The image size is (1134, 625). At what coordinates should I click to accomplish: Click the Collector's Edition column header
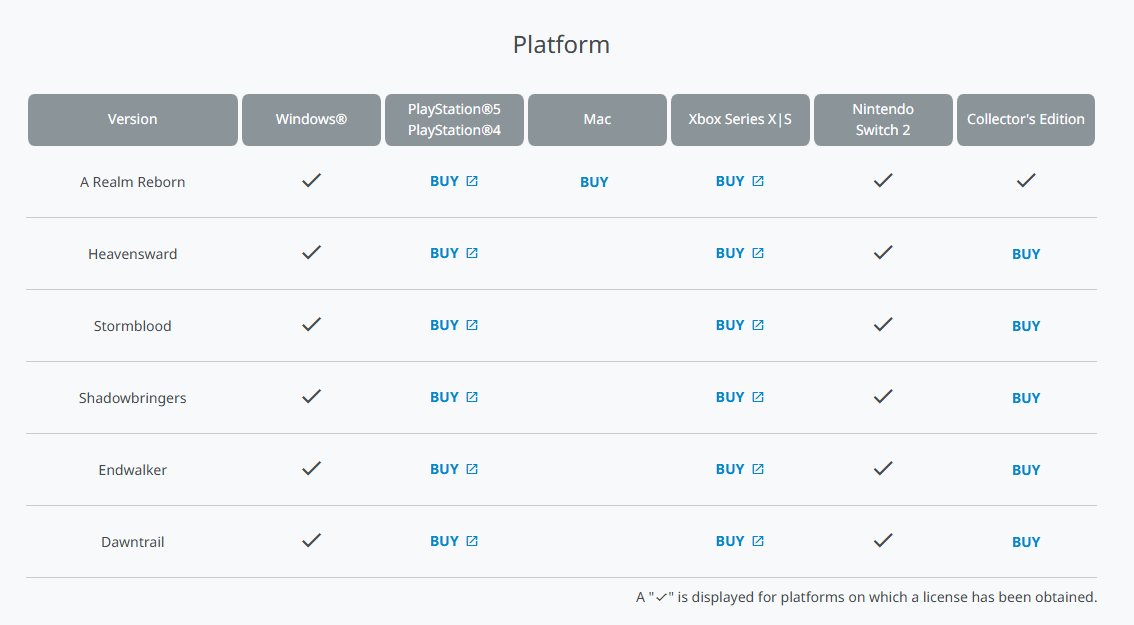[1026, 119]
